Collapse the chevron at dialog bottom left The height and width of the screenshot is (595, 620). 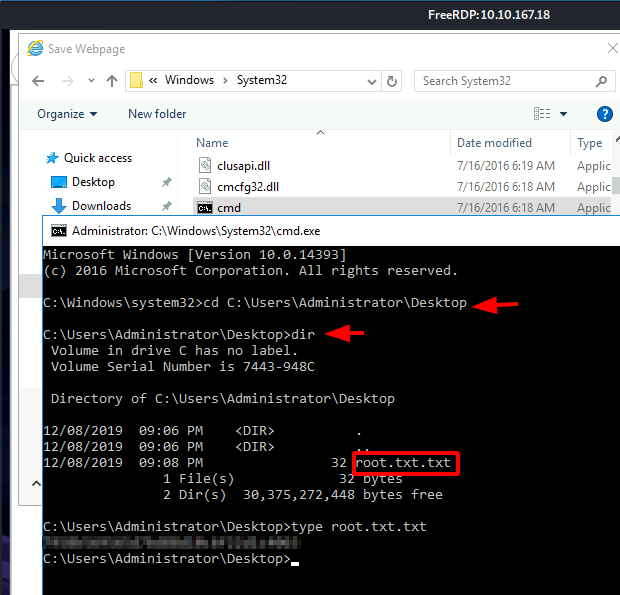click(36, 483)
